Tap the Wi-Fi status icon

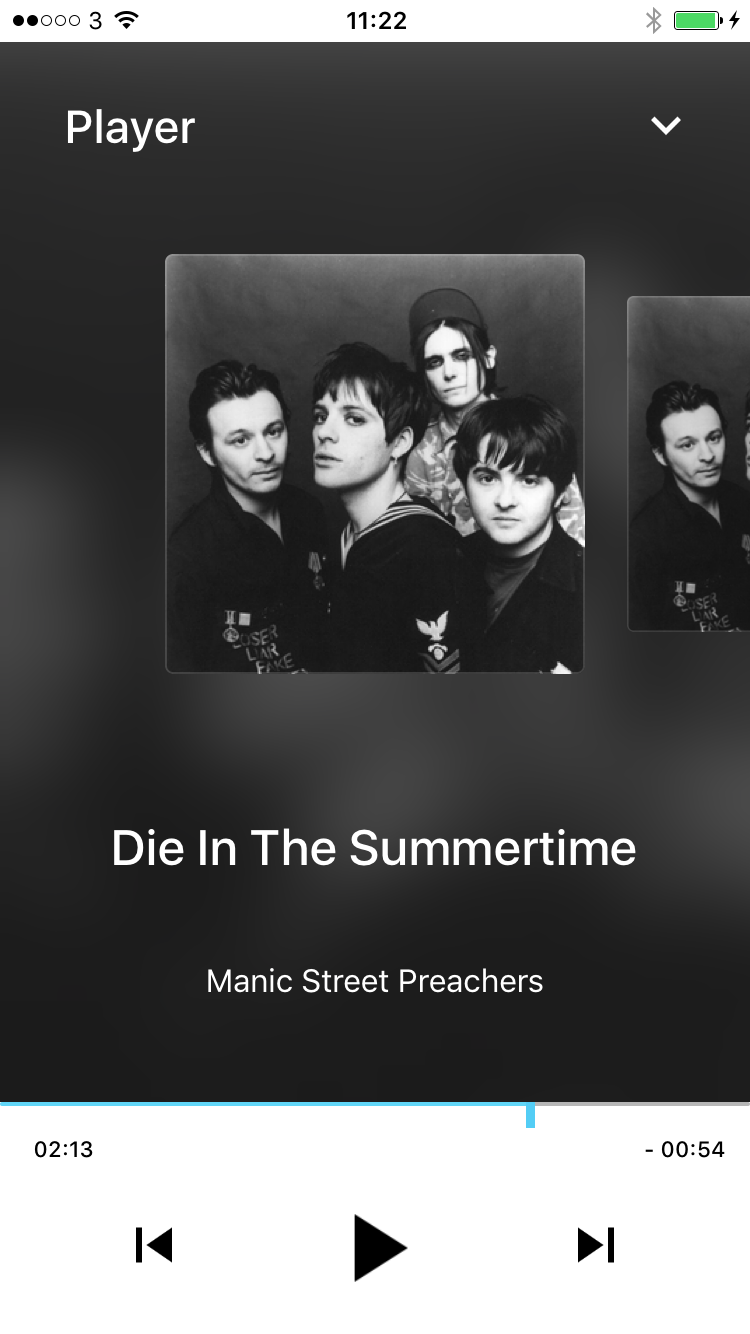pyautogui.click(x=126, y=20)
